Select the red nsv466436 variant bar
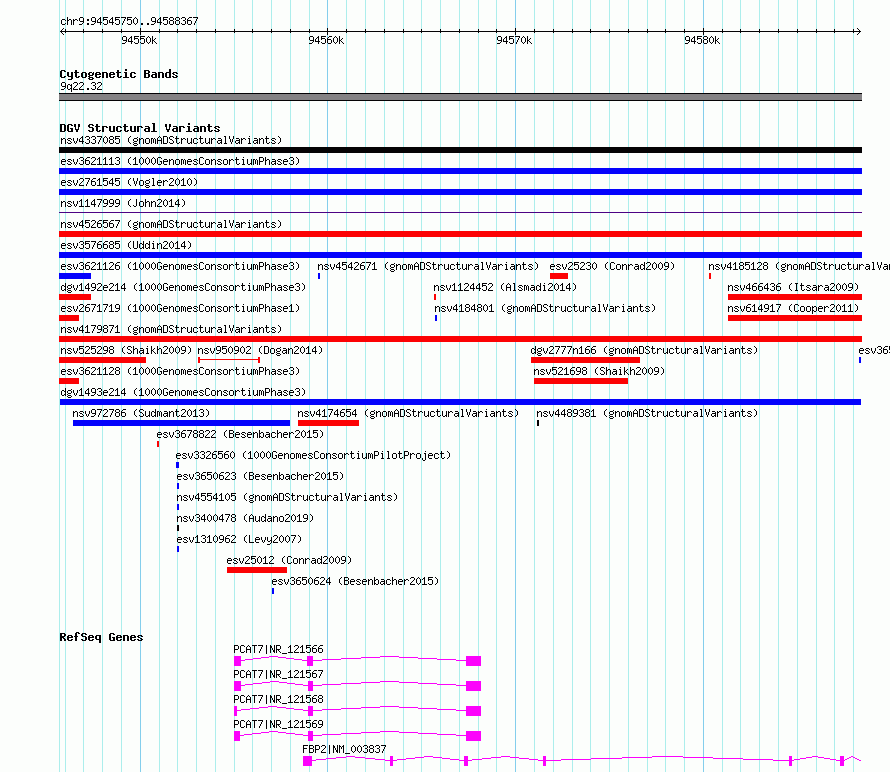This screenshot has height=772, width=890. point(795,297)
